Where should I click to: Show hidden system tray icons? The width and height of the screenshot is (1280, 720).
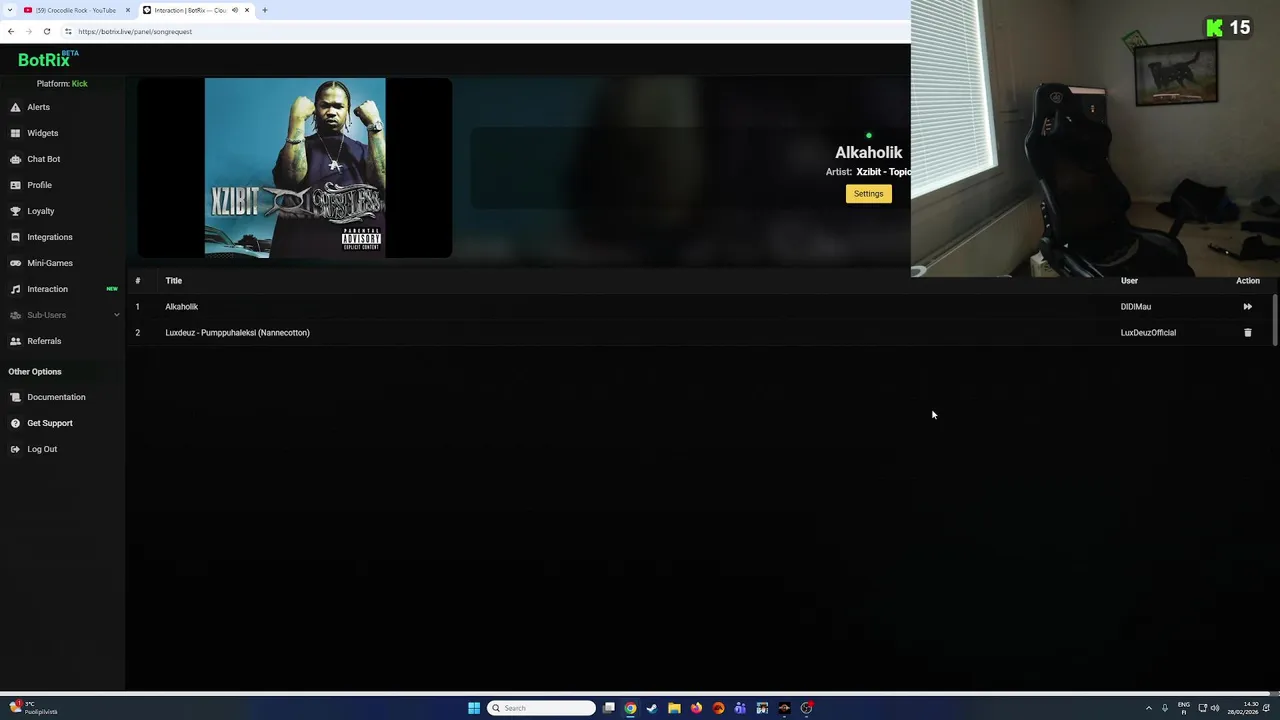(x=1148, y=708)
